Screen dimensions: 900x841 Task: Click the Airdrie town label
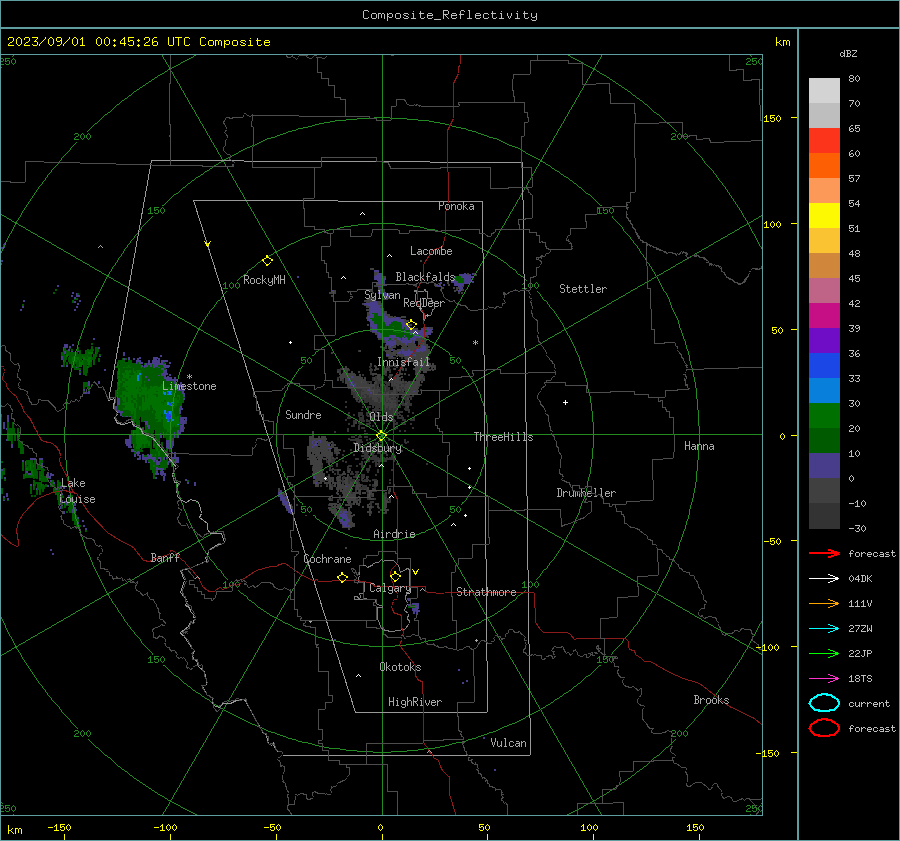point(394,534)
